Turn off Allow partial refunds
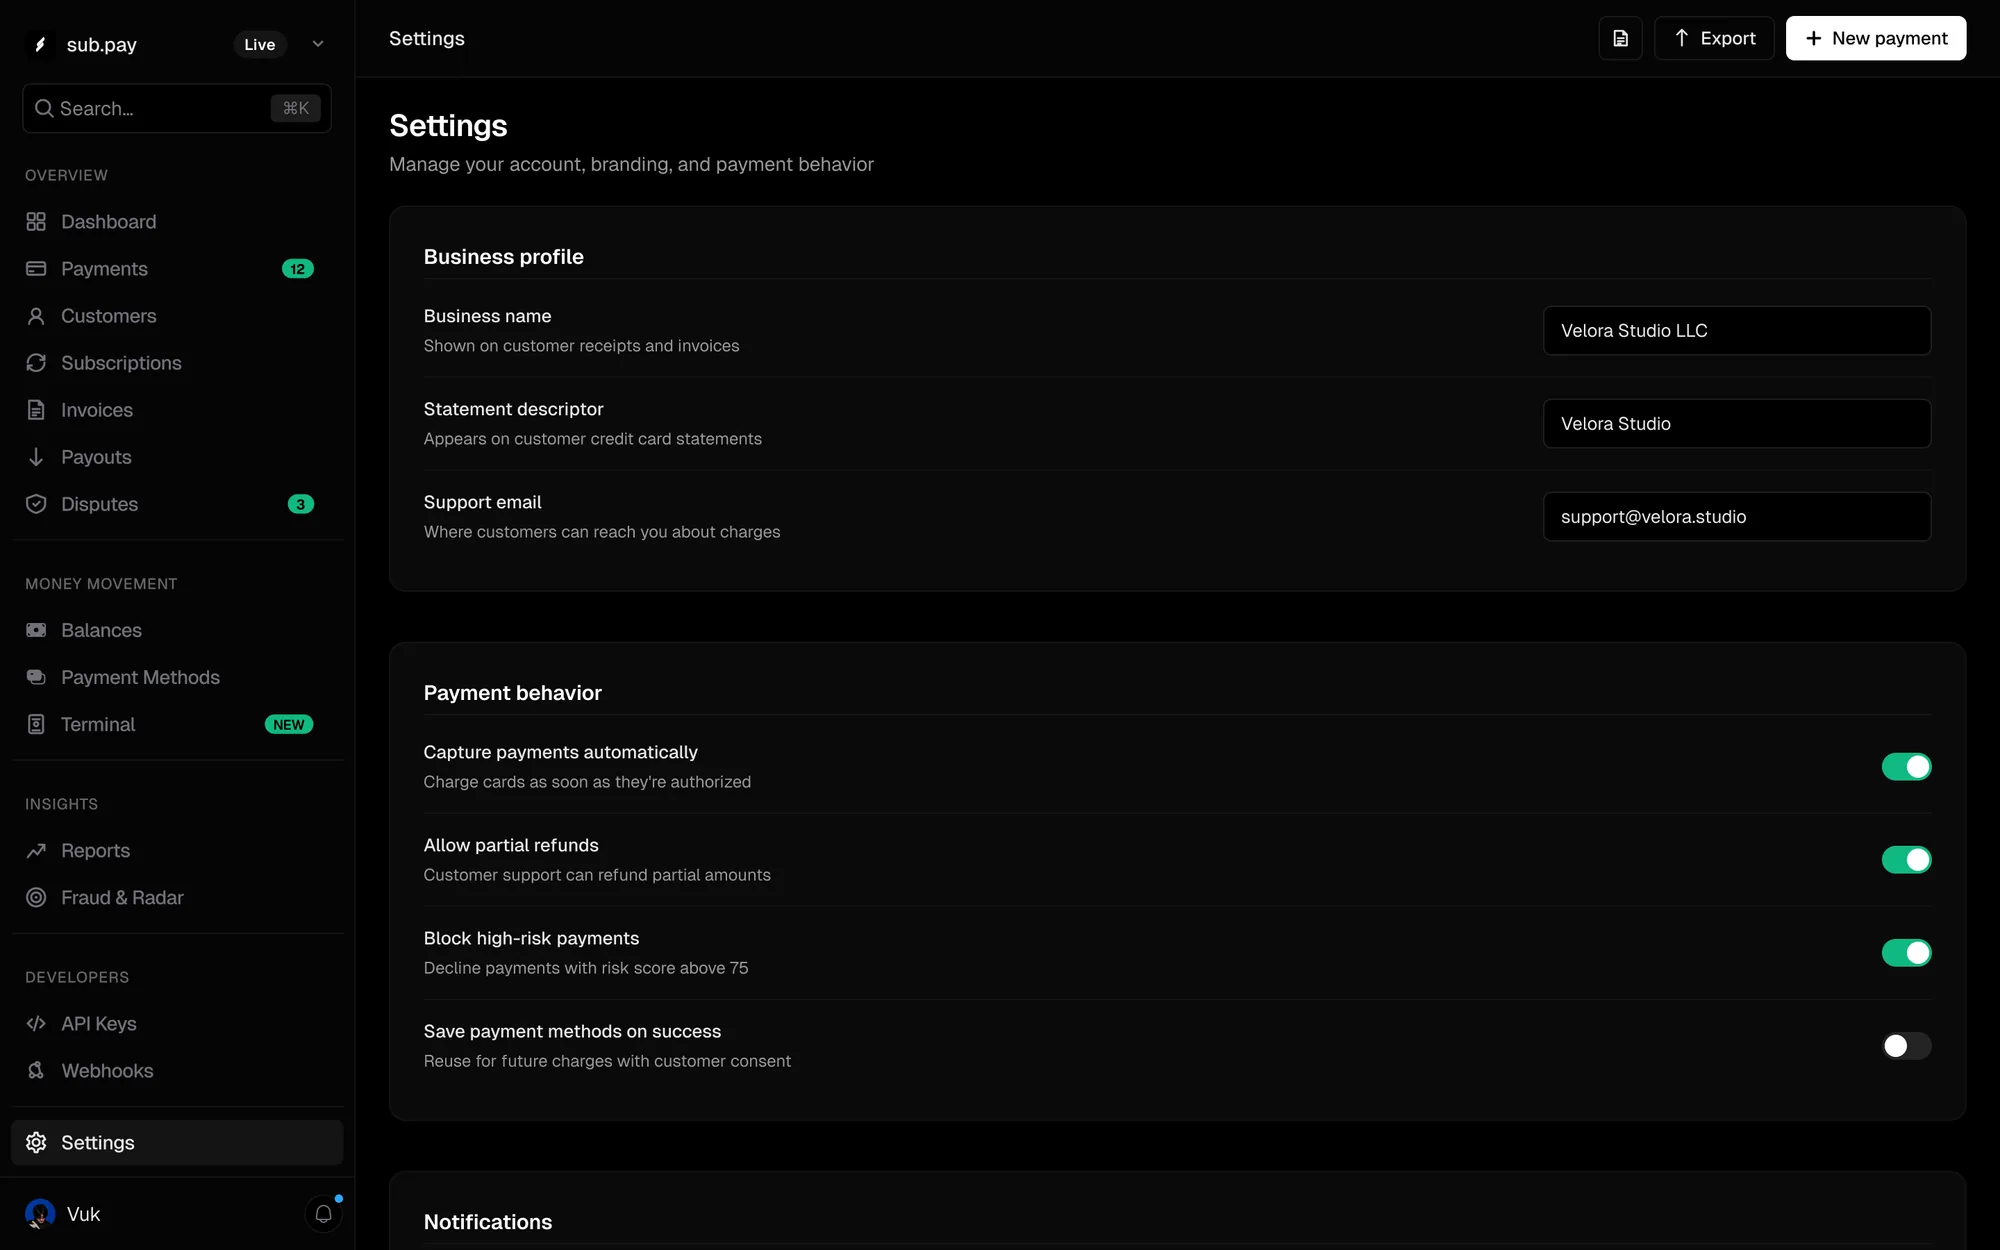The image size is (2000, 1250). click(1906, 860)
